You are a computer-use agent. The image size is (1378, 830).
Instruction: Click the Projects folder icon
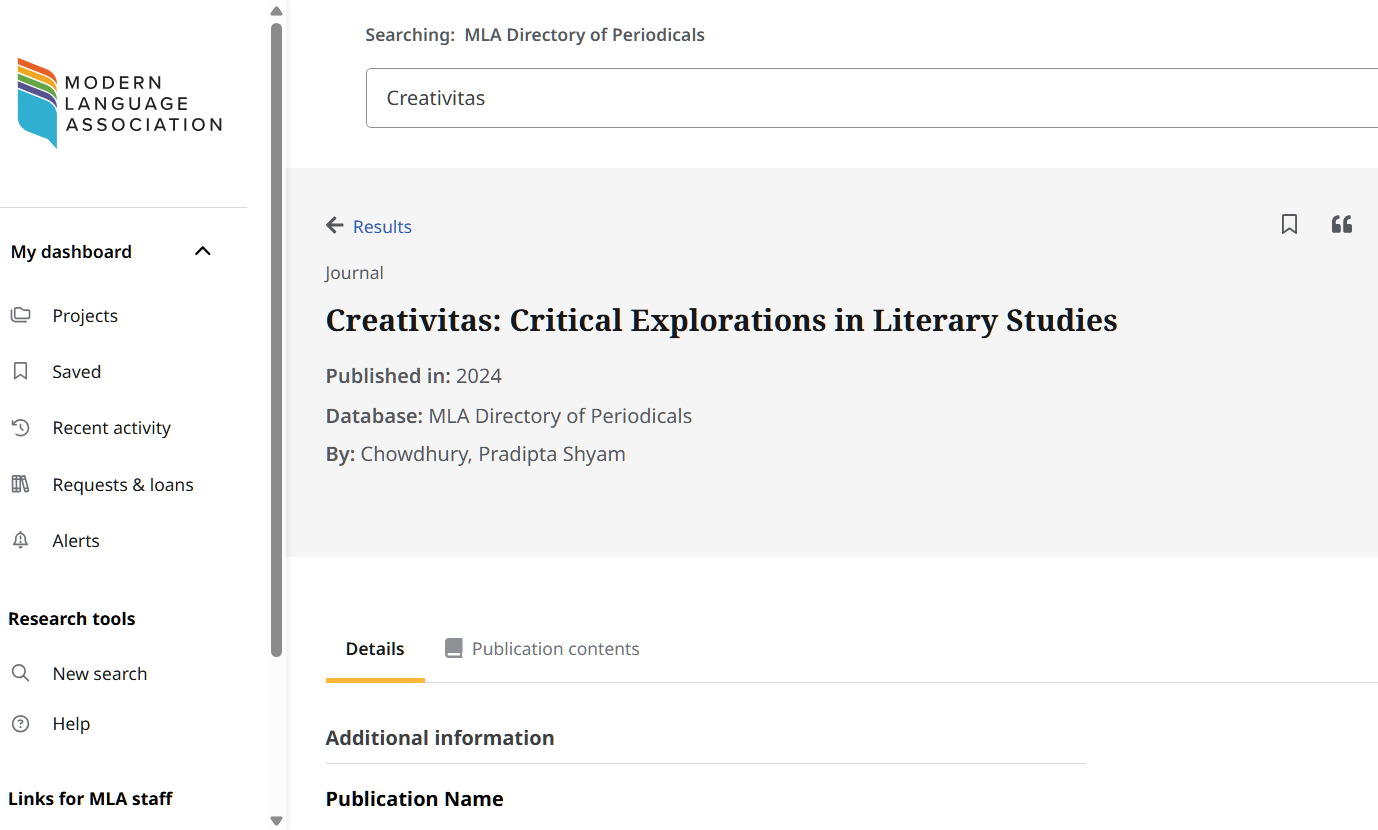[20, 316]
